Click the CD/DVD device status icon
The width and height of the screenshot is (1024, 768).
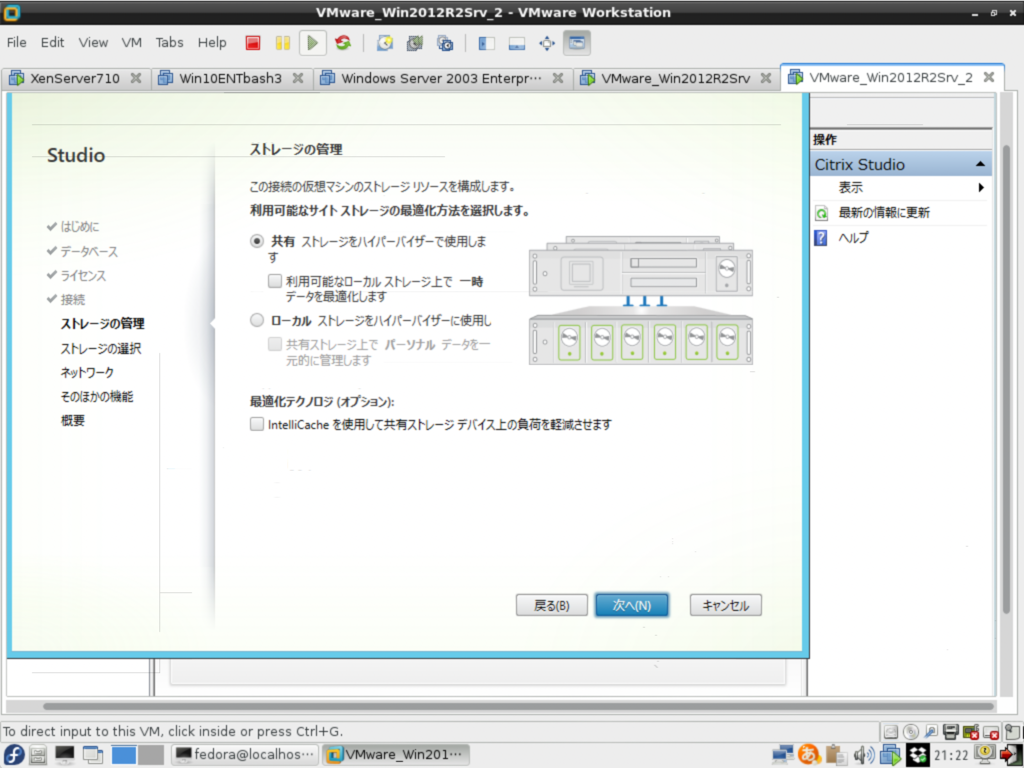[x=911, y=731]
